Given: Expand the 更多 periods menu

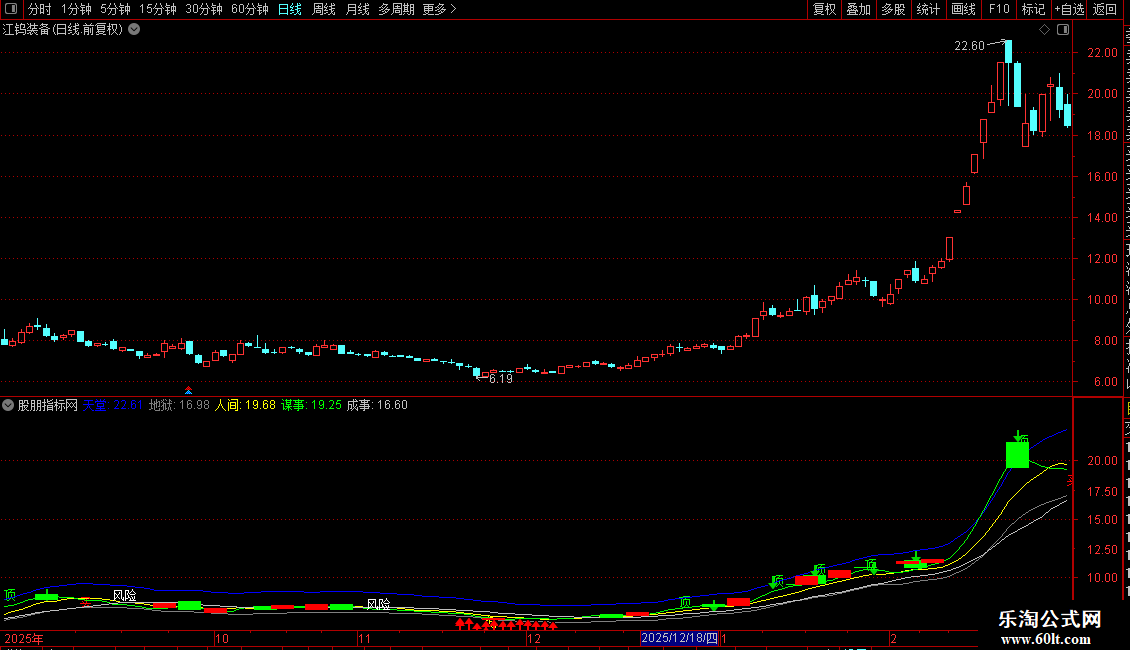Looking at the screenshot, I should tap(439, 9).
